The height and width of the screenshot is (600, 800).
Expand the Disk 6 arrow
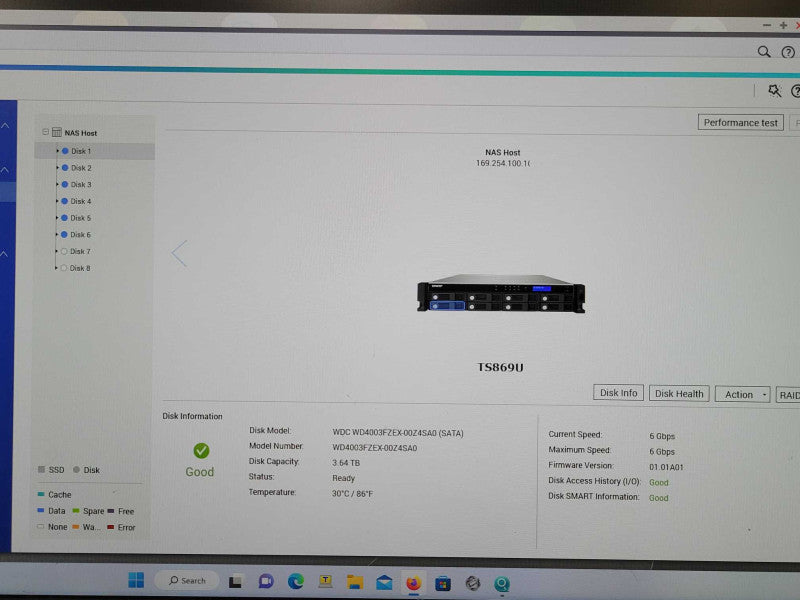pyautogui.click(x=57, y=235)
